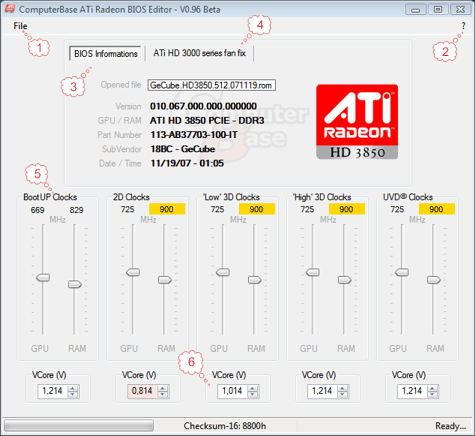Viewport: 475px width, 436px height.
Task: Click the app icon in title bar
Action: 10,9
